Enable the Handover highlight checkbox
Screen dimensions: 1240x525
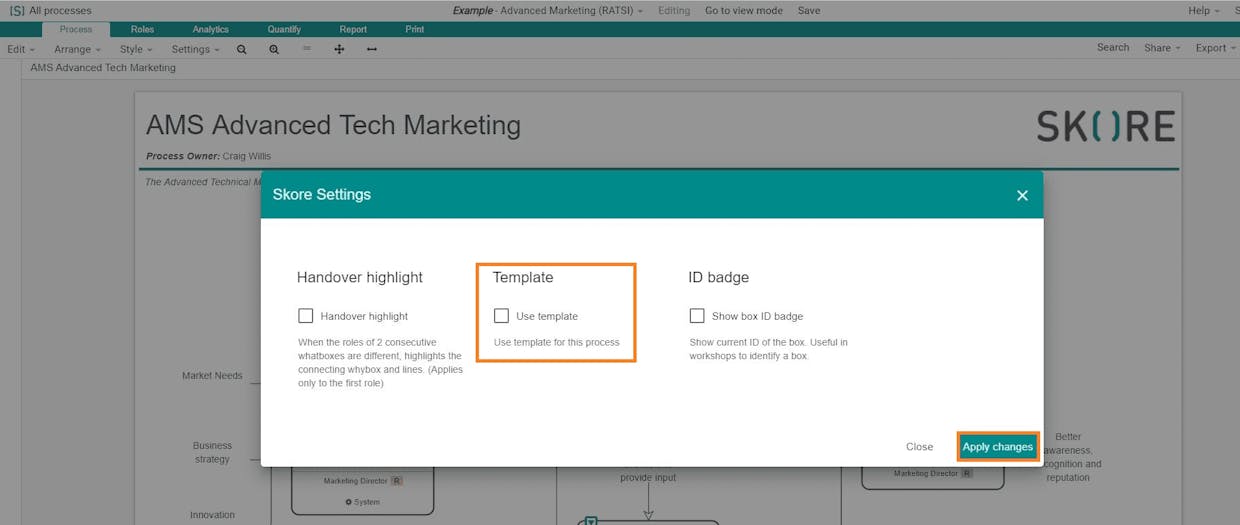306,316
